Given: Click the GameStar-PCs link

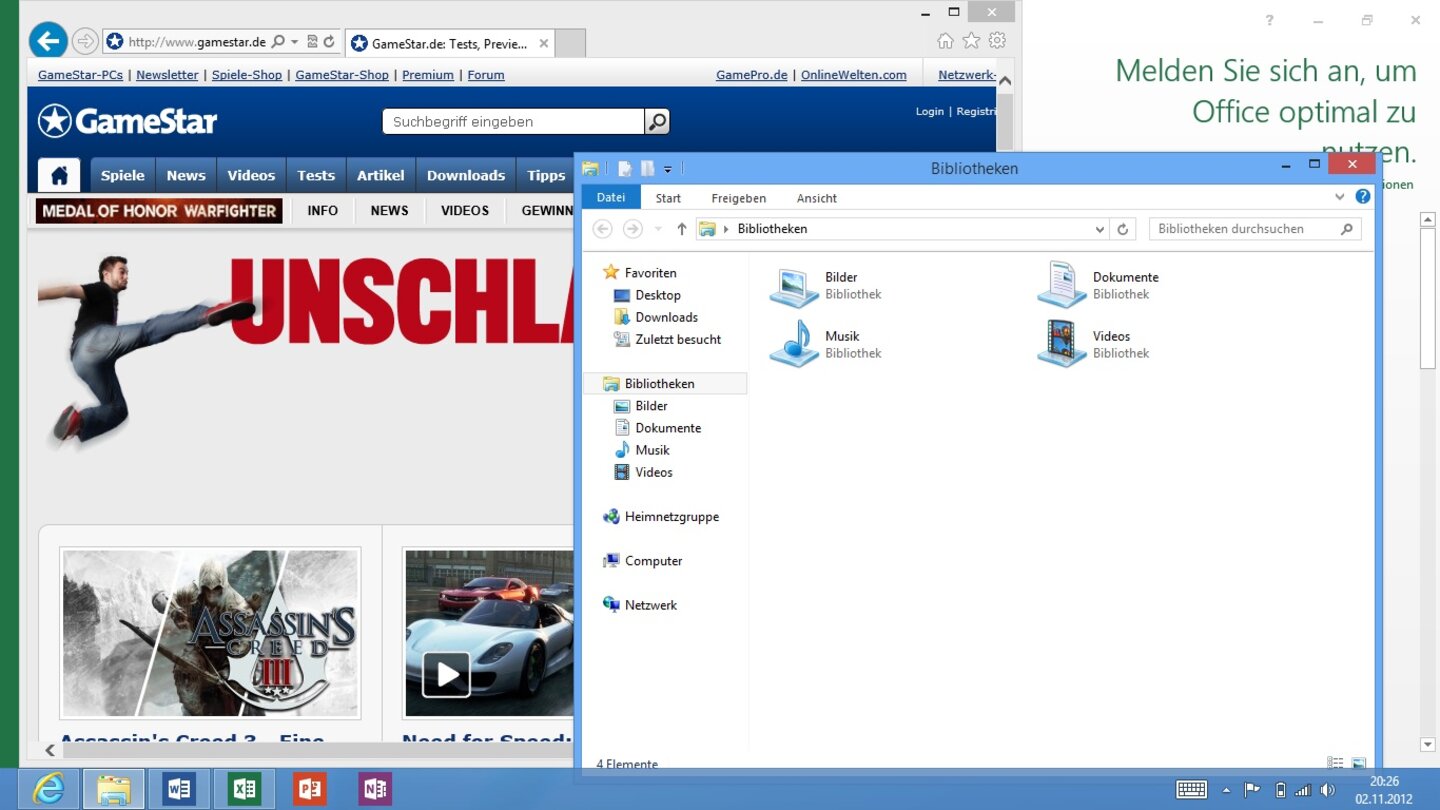Looking at the screenshot, I should [80, 75].
